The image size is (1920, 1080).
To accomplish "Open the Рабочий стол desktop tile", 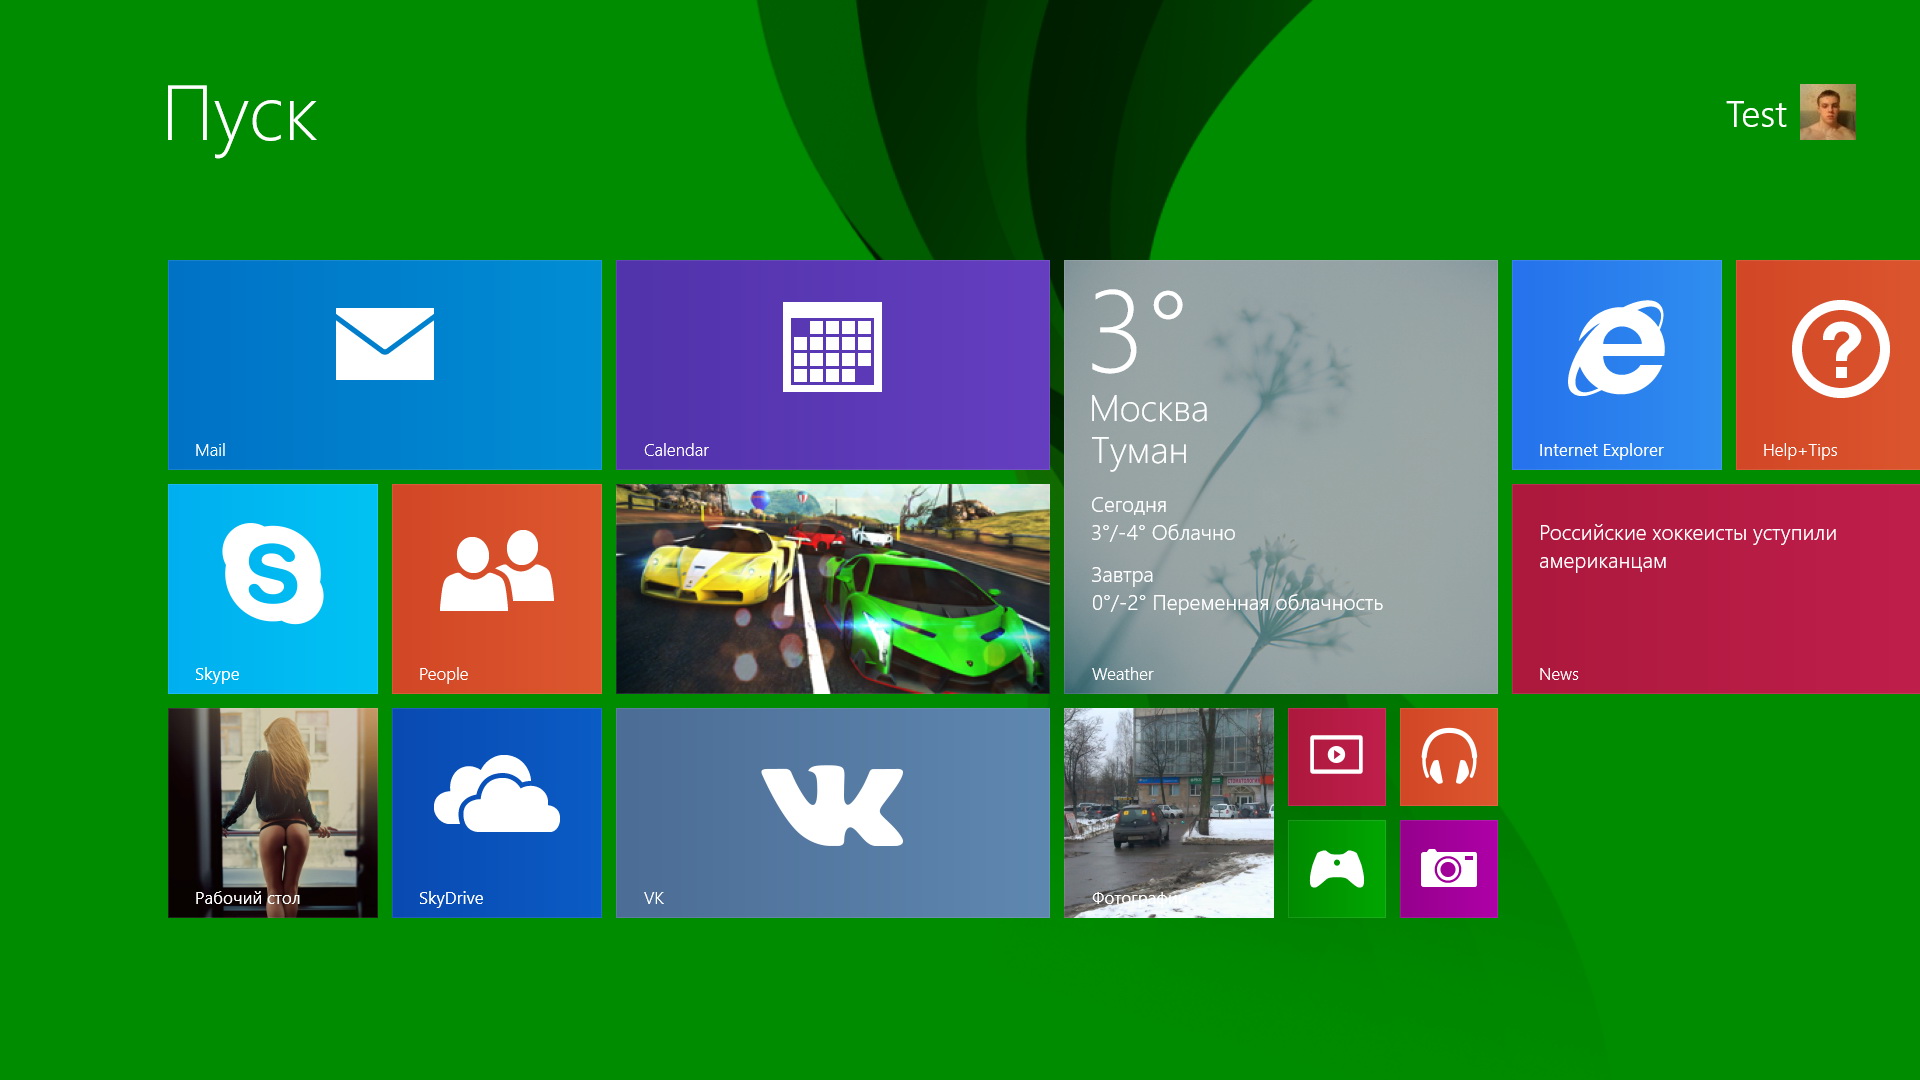I will (273, 813).
